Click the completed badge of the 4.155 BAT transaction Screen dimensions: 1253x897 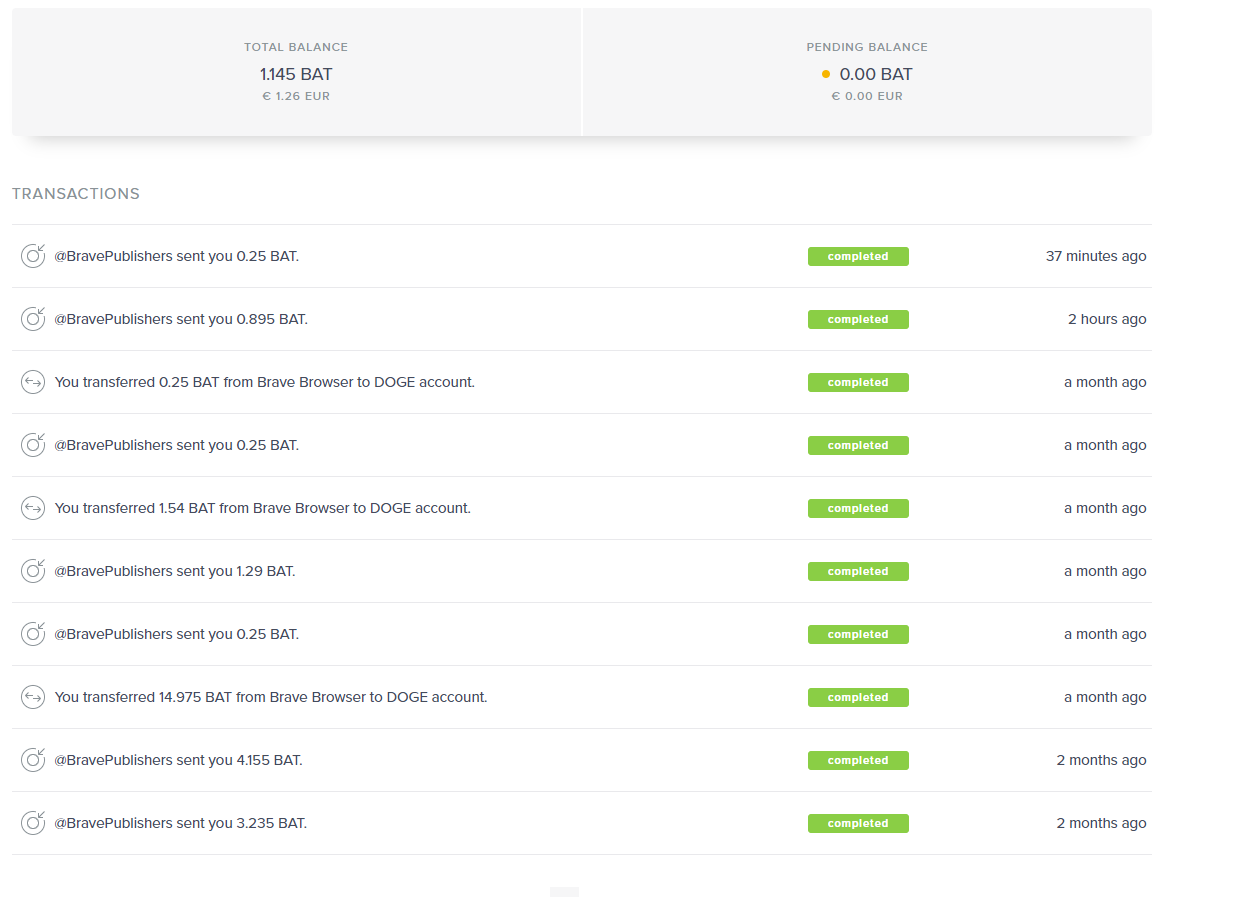coord(858,760)
